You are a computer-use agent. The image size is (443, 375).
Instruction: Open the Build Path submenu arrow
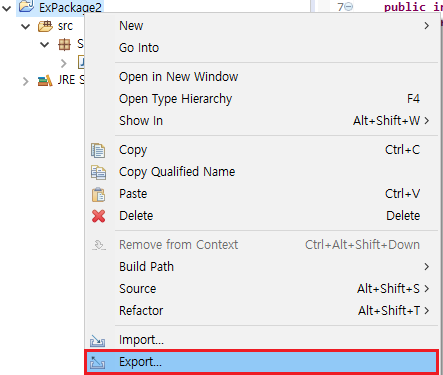click(x=427, y=267)
